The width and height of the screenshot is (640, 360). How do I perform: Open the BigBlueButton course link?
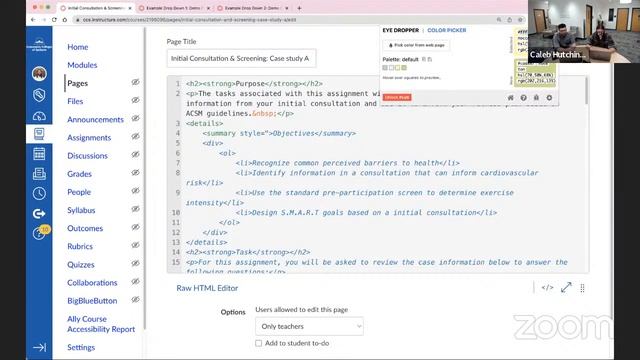(92, 301)
